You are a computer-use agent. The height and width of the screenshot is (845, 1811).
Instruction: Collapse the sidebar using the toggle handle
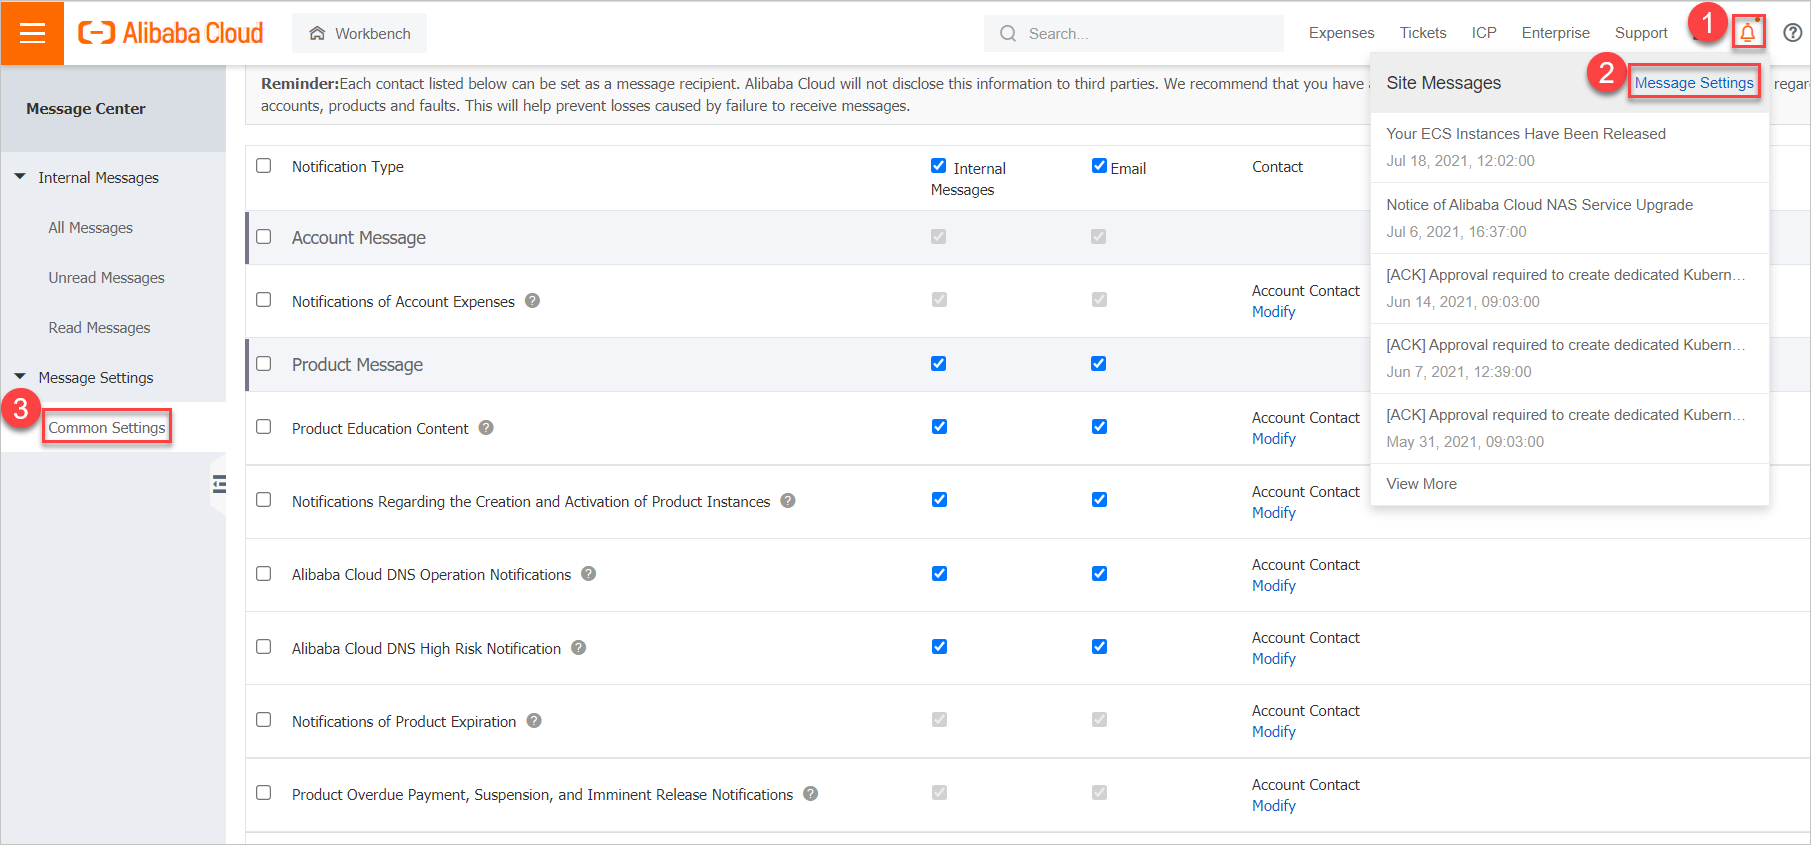219,485
